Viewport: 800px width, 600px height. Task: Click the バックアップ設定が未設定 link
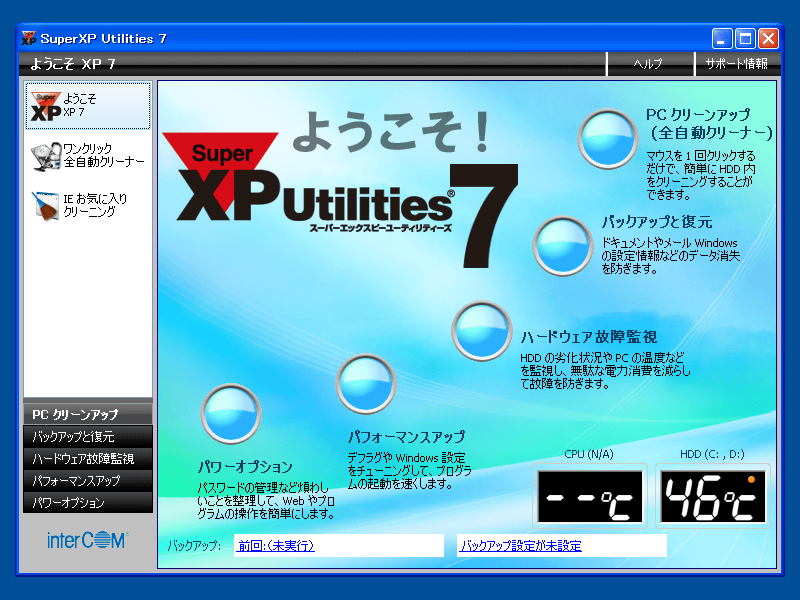521,546
